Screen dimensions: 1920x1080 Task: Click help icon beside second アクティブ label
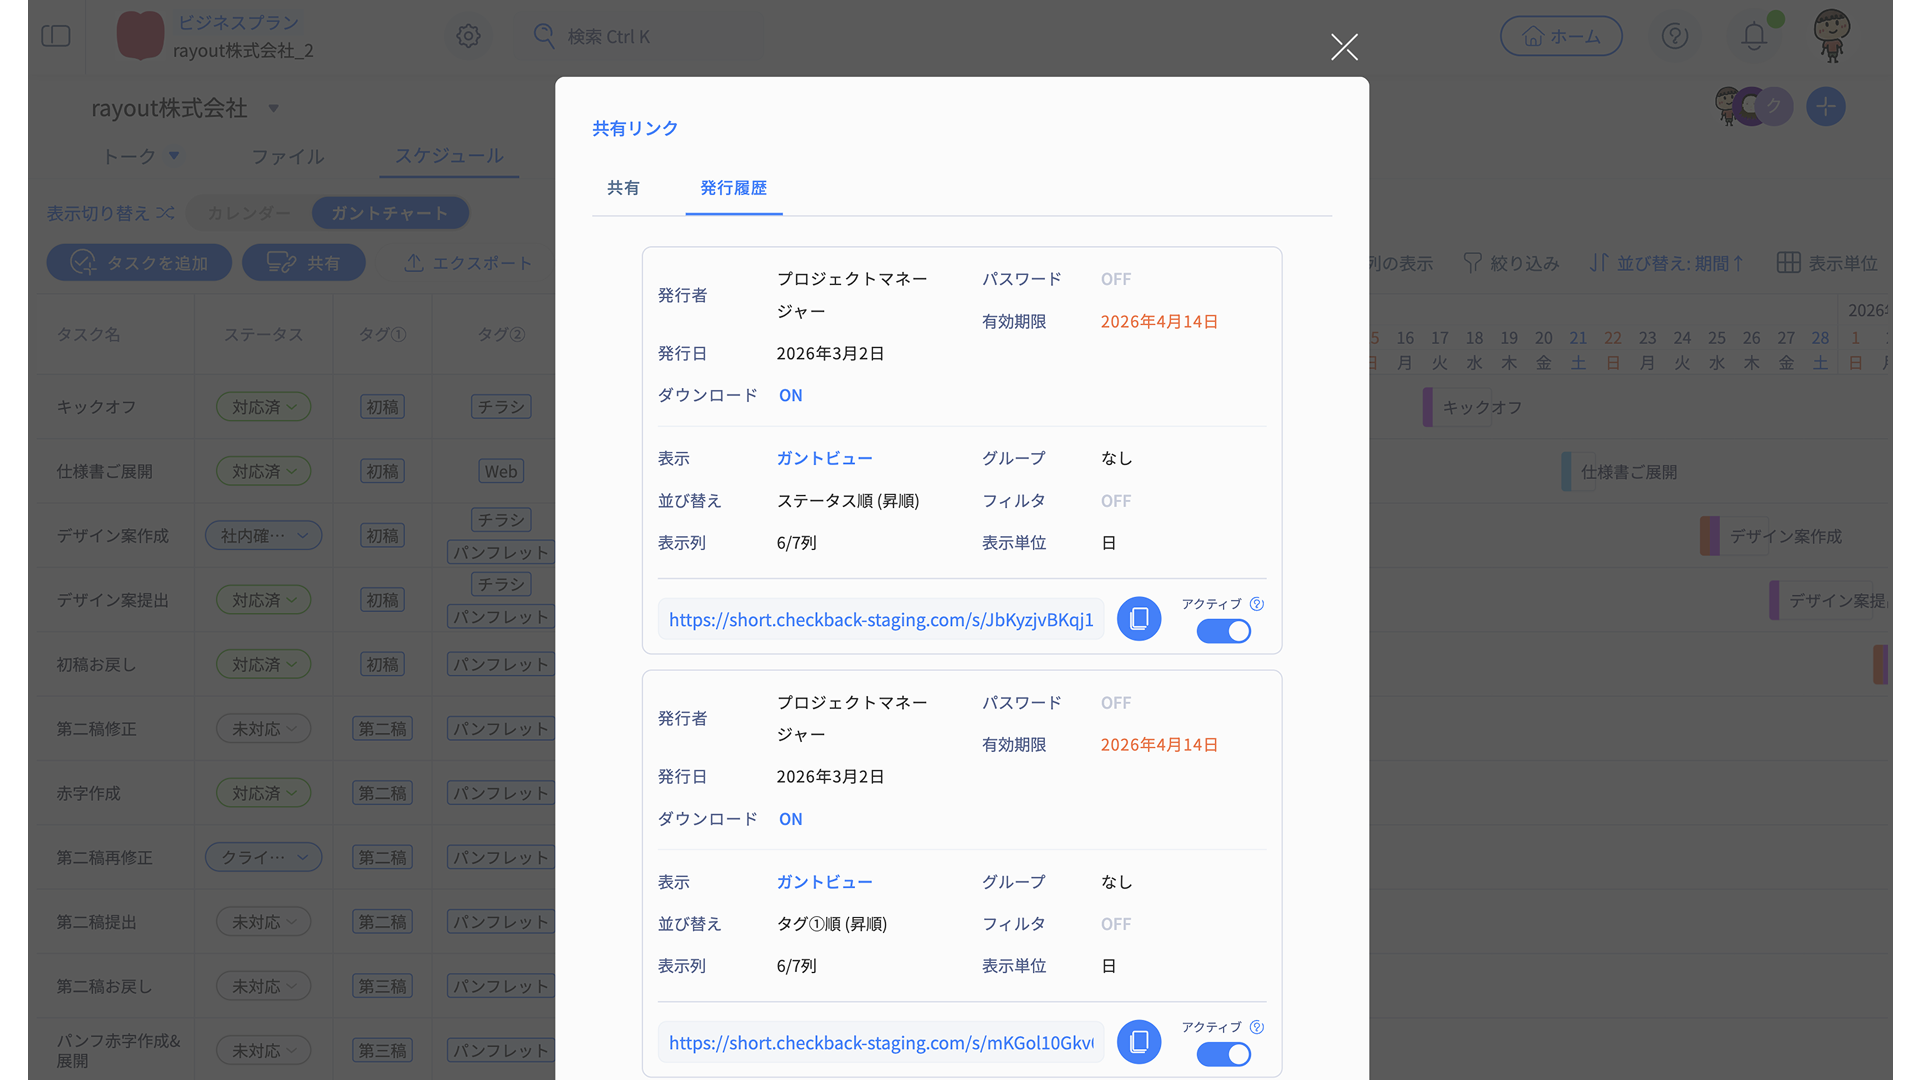(1257, 1027)
